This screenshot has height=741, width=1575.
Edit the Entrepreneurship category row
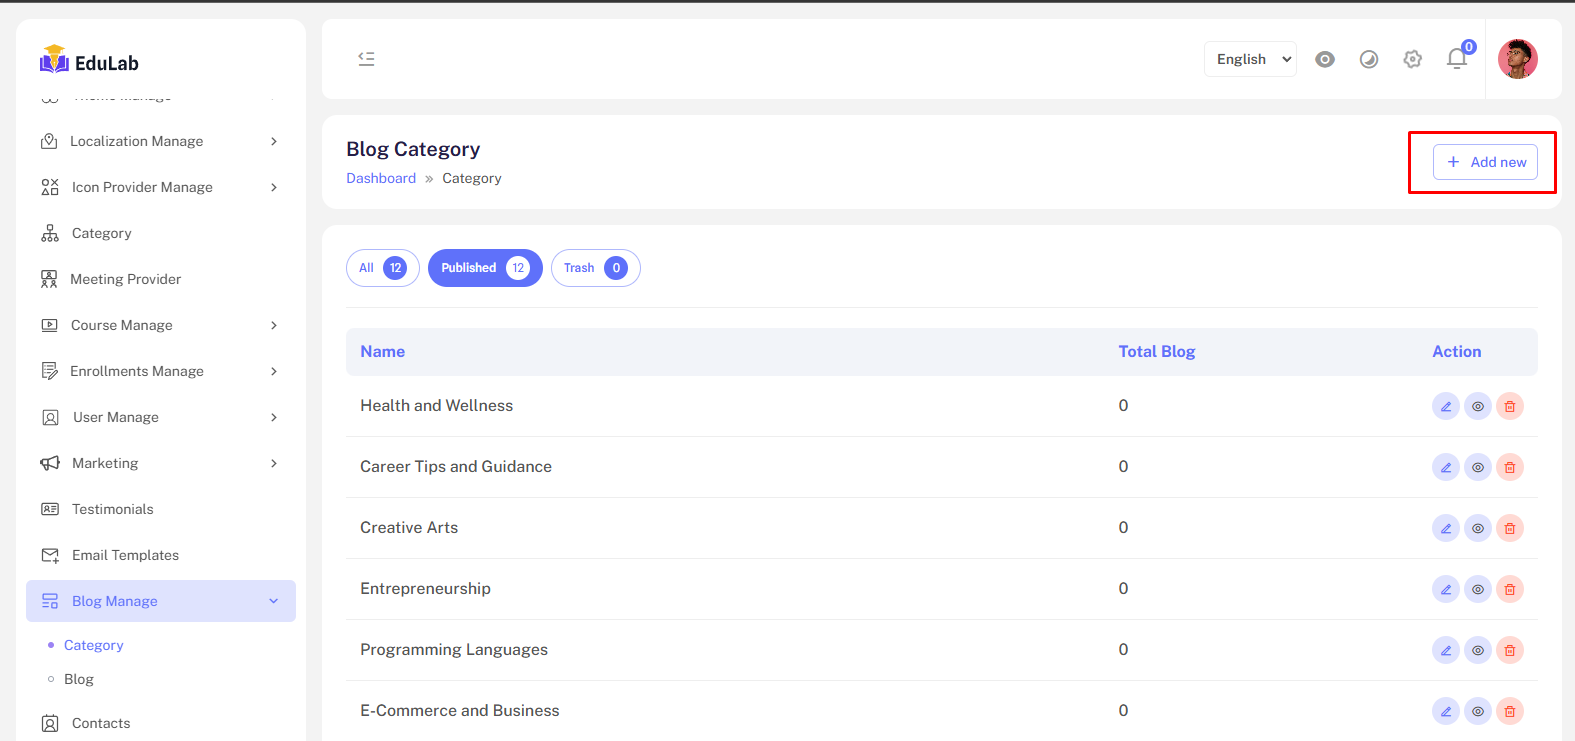click(1445, 589)
